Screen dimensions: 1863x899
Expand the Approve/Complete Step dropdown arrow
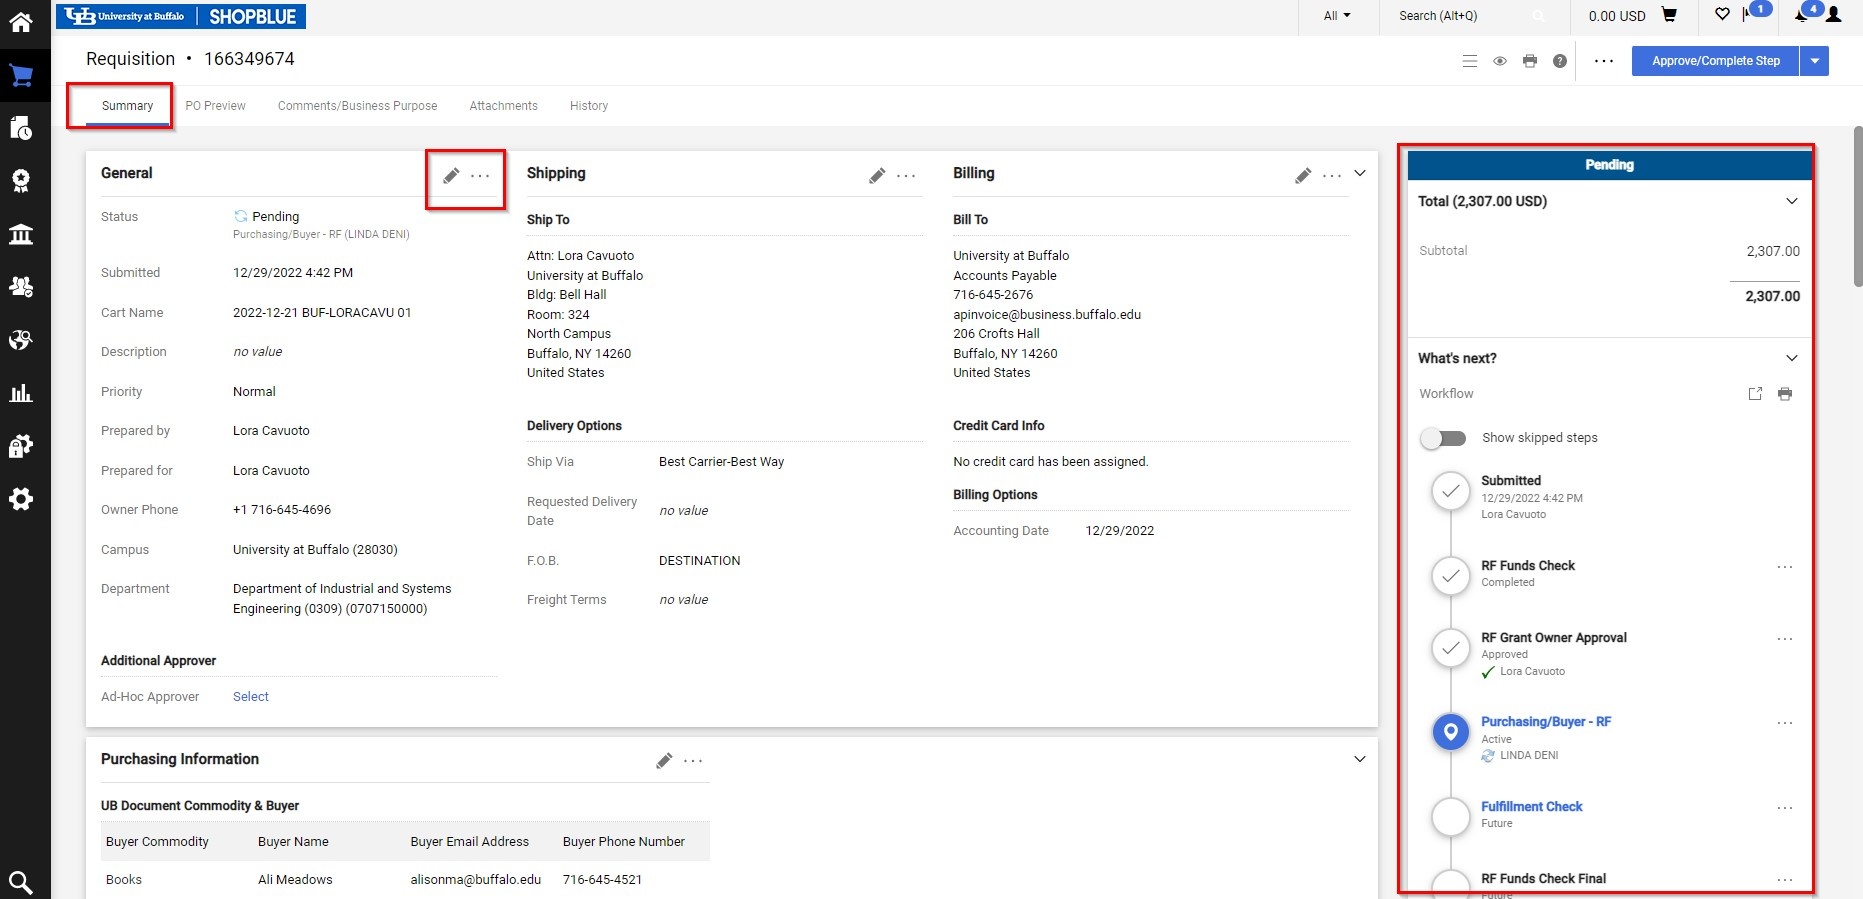click(x=1814, y=61)
